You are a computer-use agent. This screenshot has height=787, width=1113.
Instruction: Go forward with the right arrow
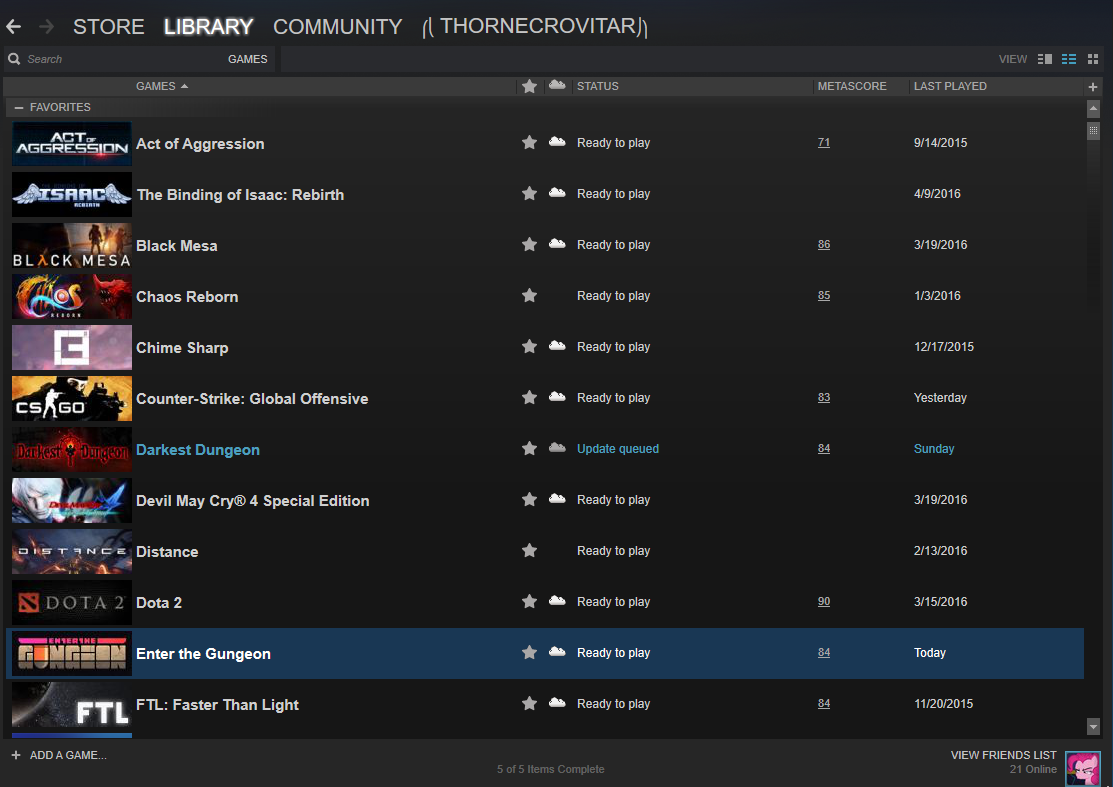(x=46, y=27)
